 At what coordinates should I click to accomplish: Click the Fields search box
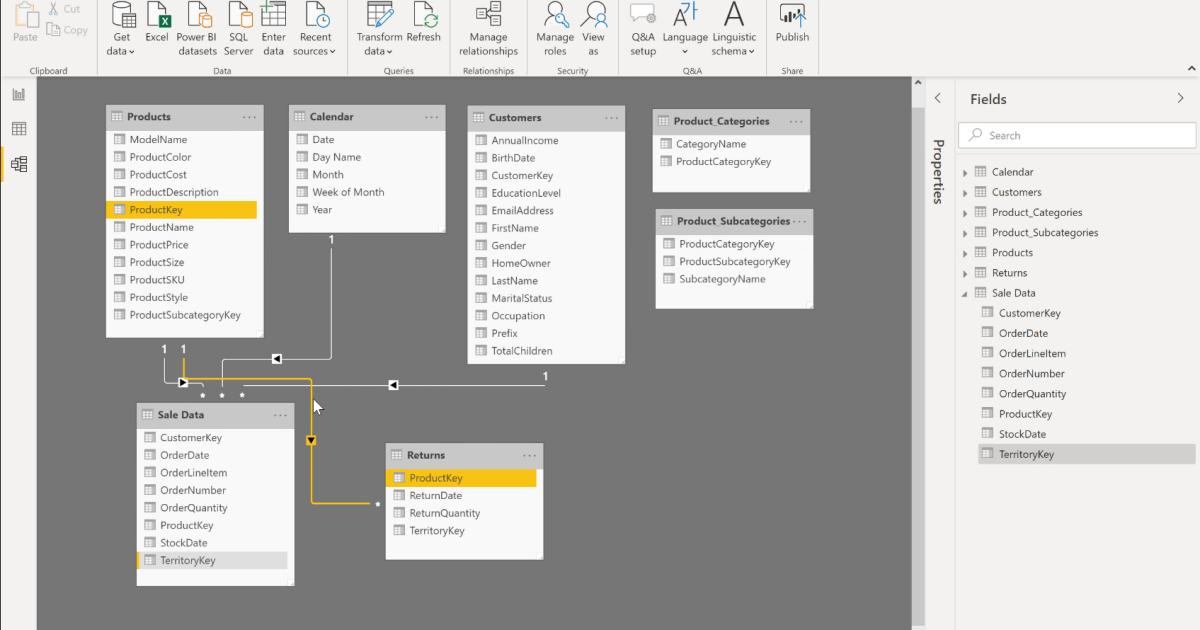click(1076, 134)
